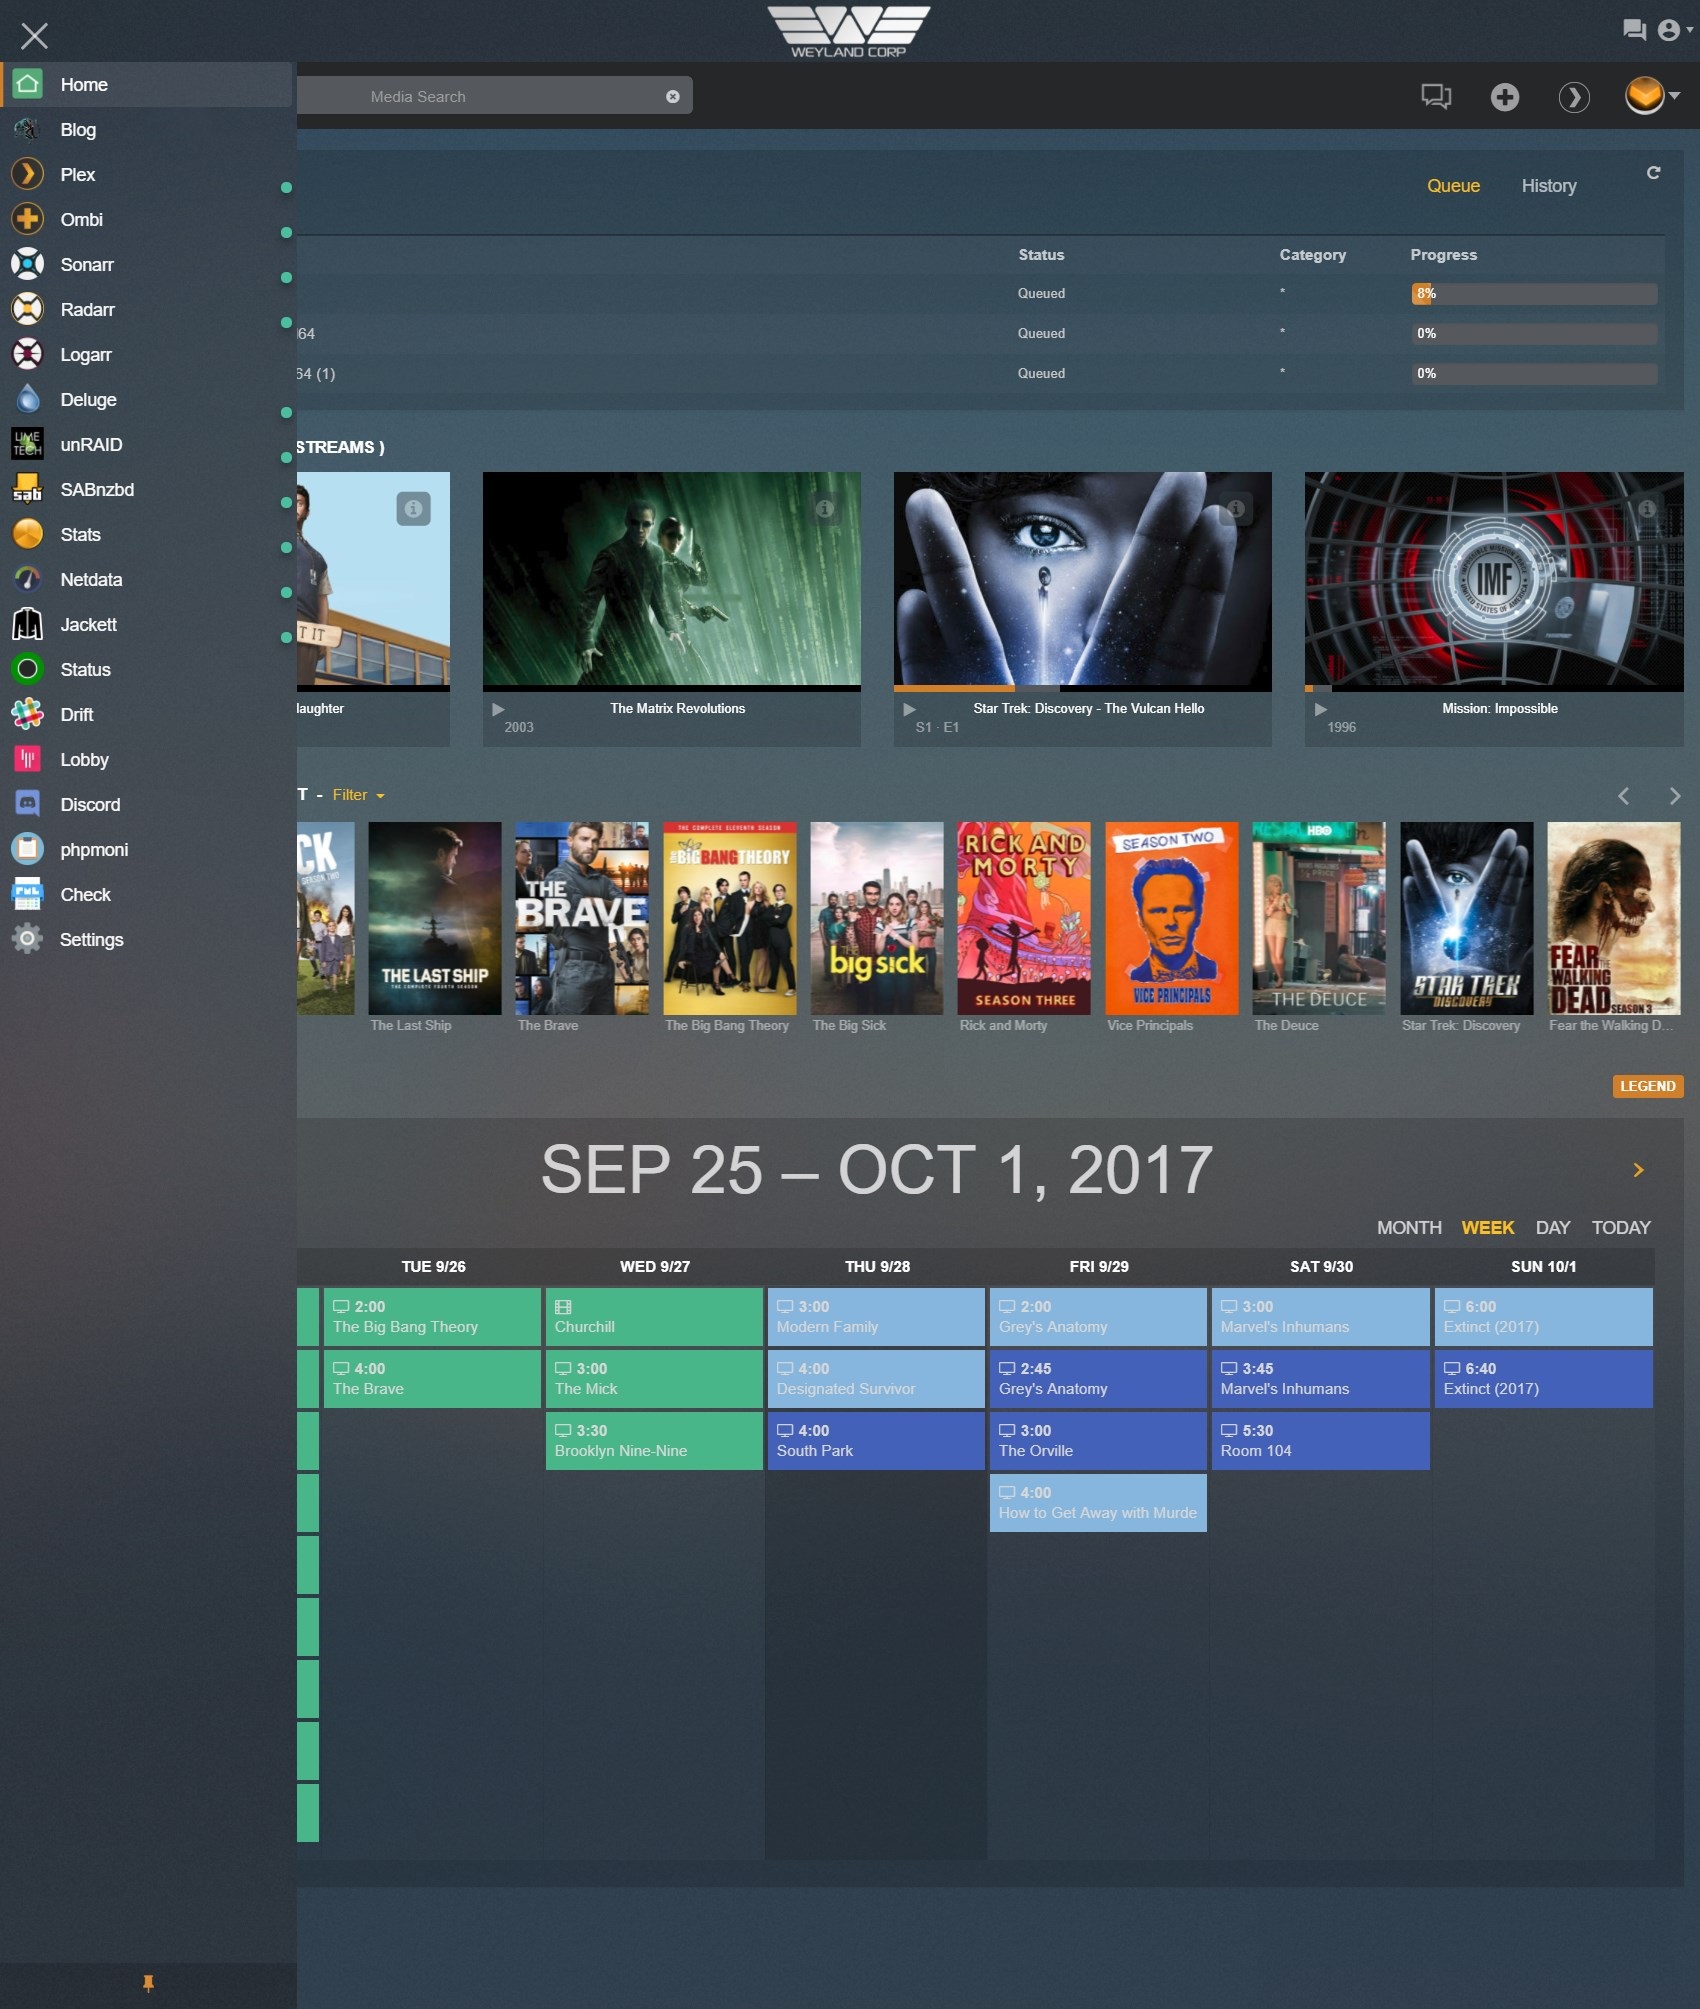Pin the sidebar with the pin icon
Image resolution: width=1700 pixels, height=2009 pixels.
click(x=148, y=1983)
